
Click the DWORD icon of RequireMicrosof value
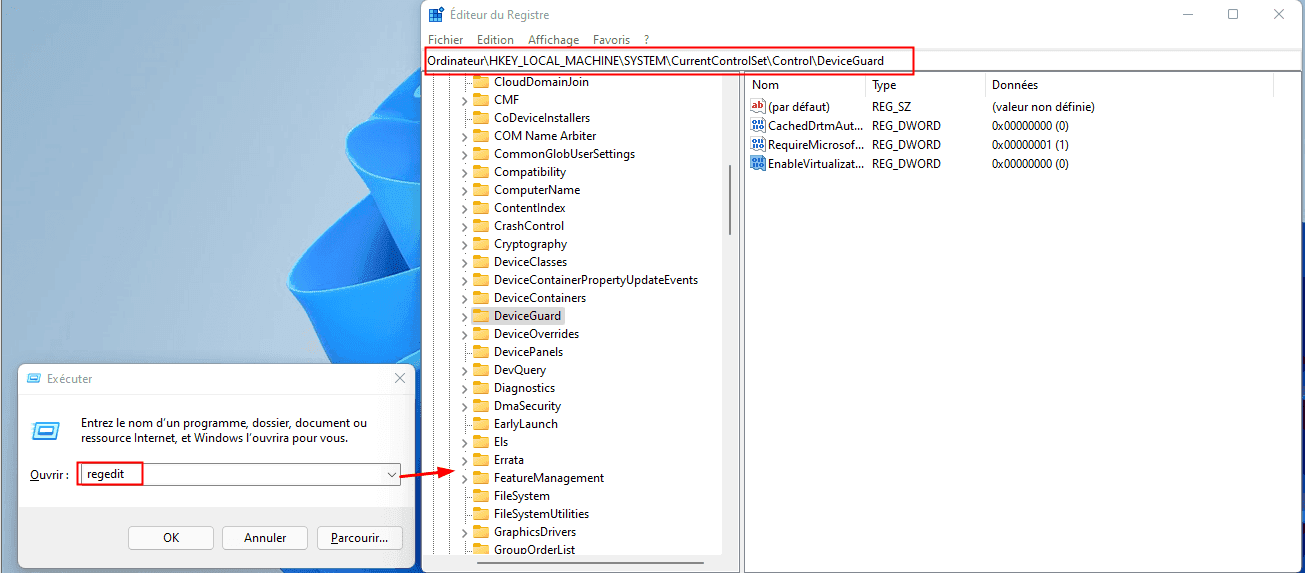pos(758,144)
